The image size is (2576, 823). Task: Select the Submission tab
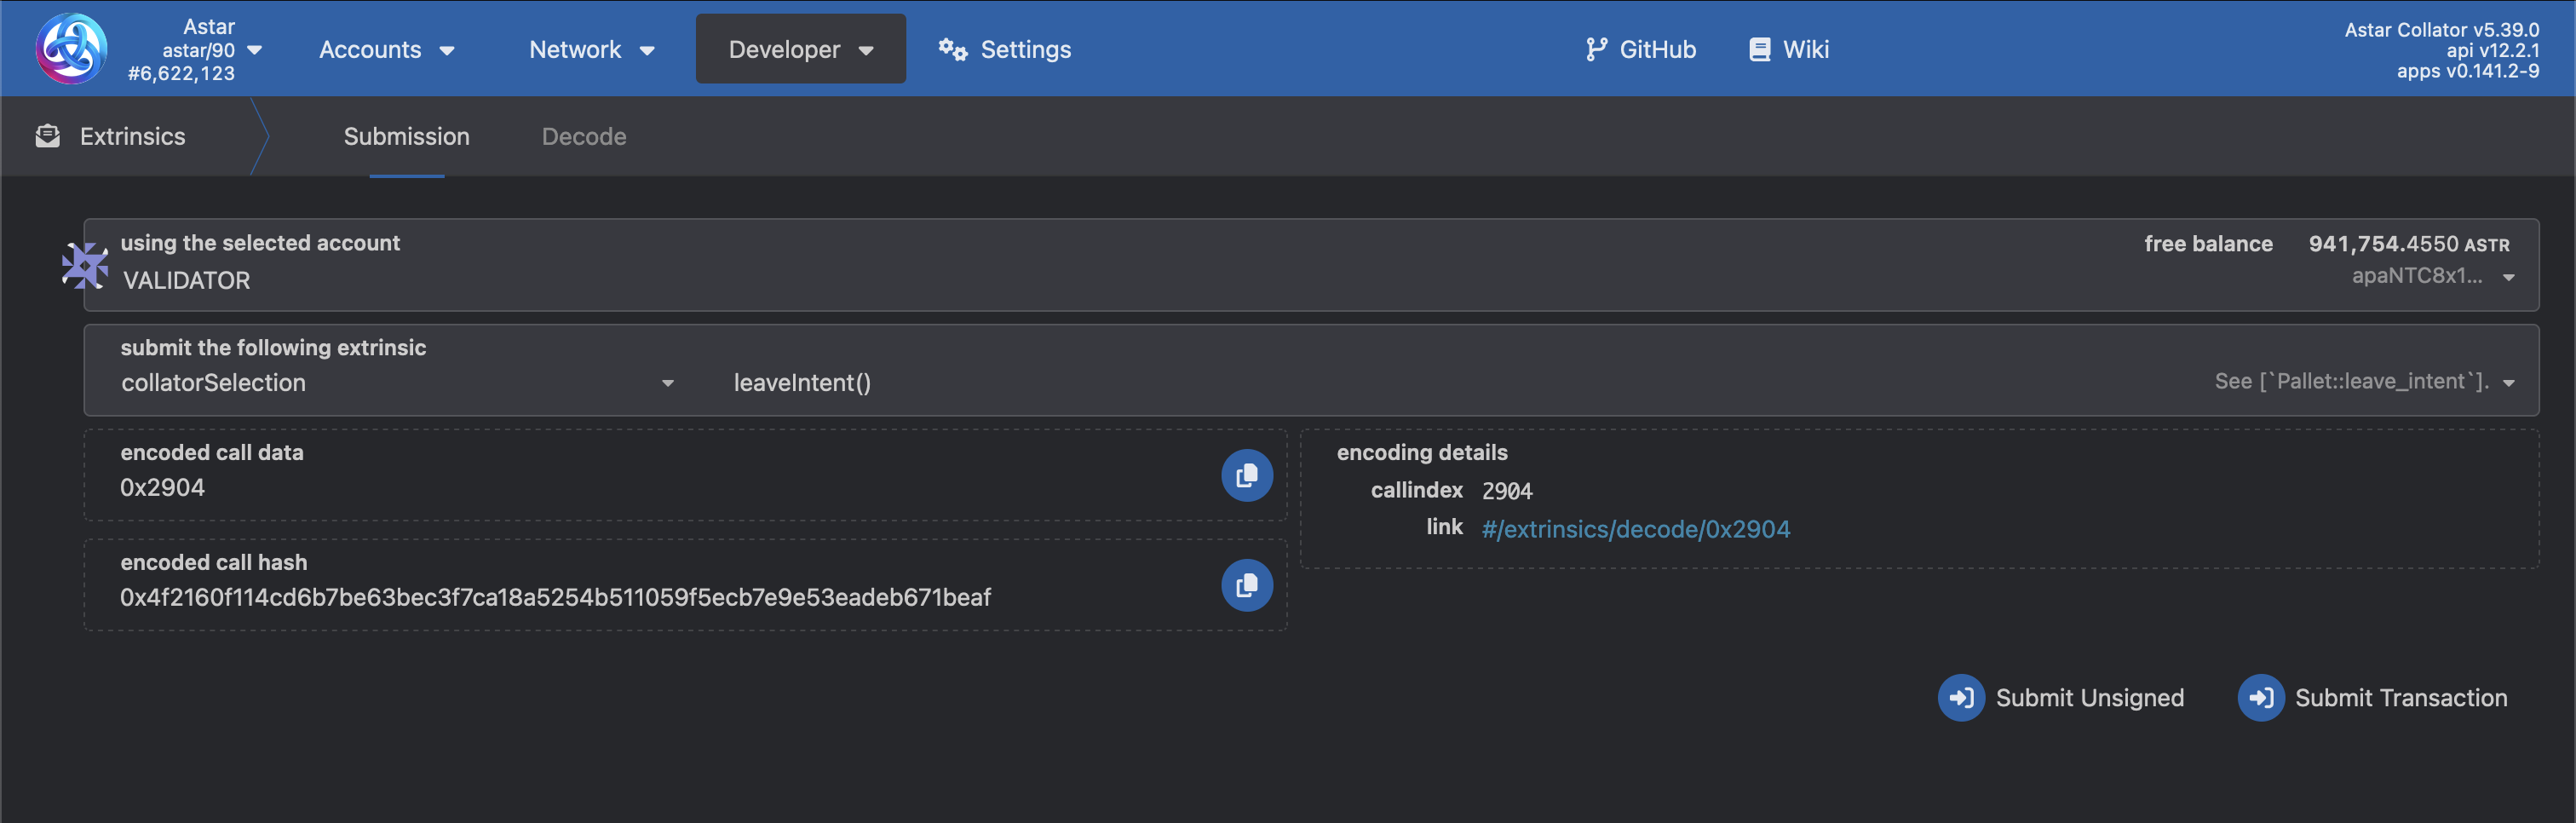(406, 137)
